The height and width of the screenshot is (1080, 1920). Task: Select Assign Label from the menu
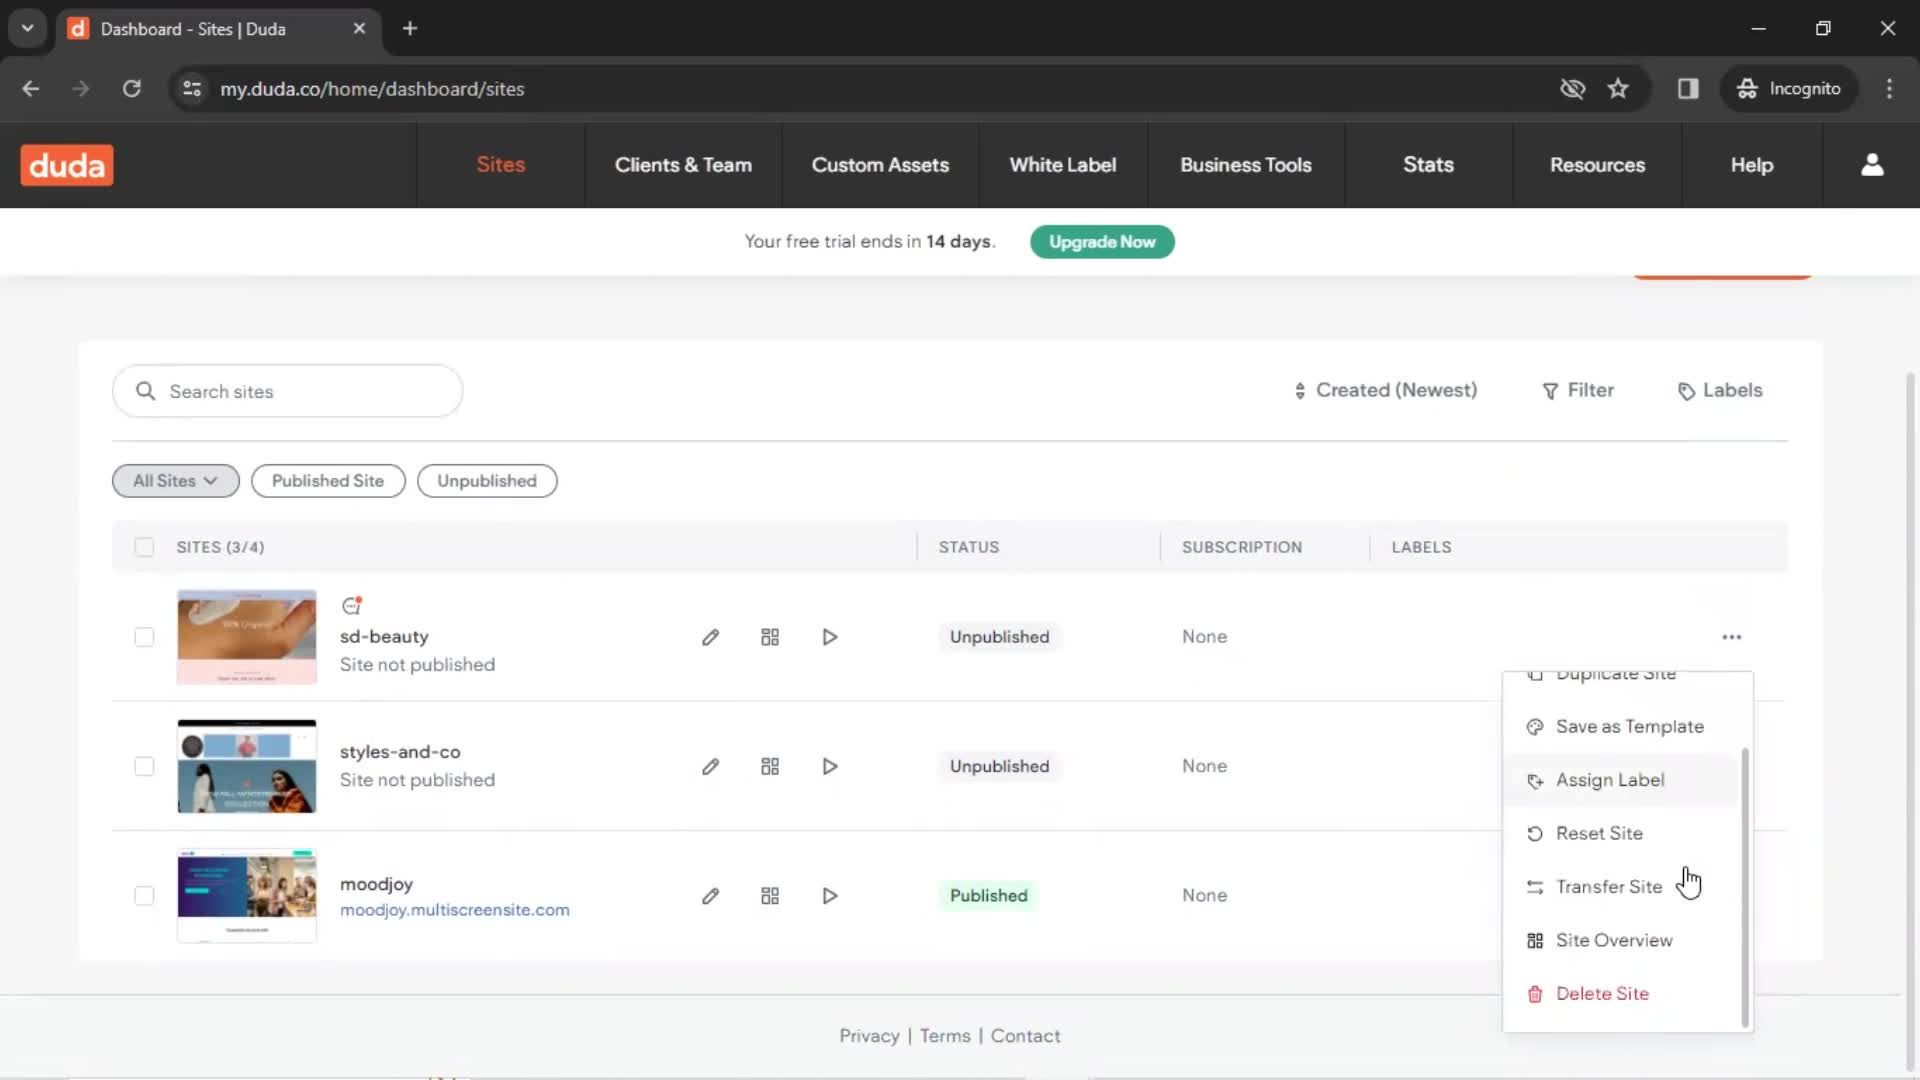coord(1621,780)
